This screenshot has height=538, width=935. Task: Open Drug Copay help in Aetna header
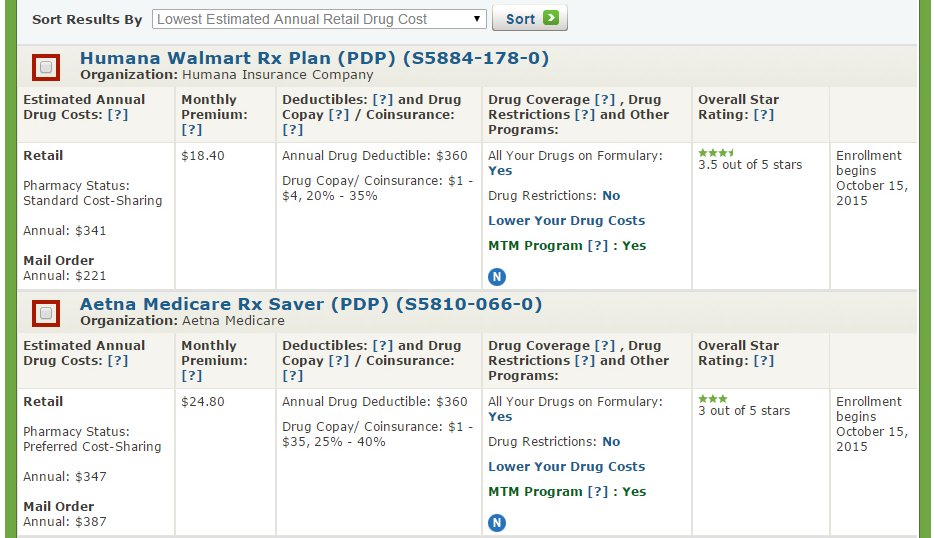point(339,360)
